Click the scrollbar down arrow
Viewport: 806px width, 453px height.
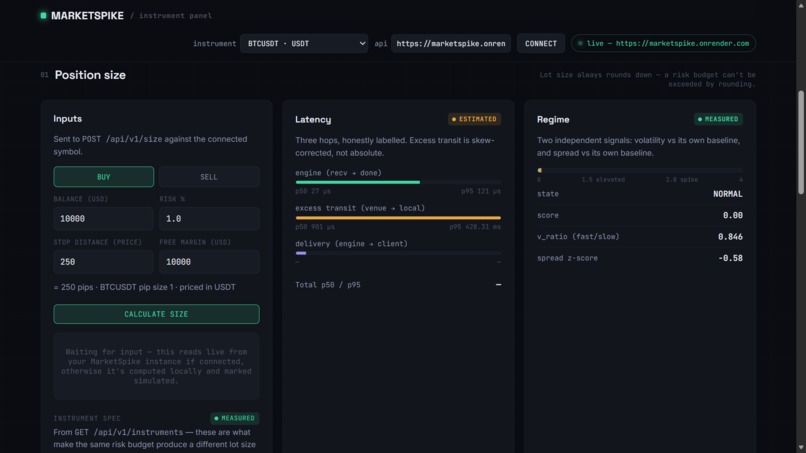click(800, 448)
